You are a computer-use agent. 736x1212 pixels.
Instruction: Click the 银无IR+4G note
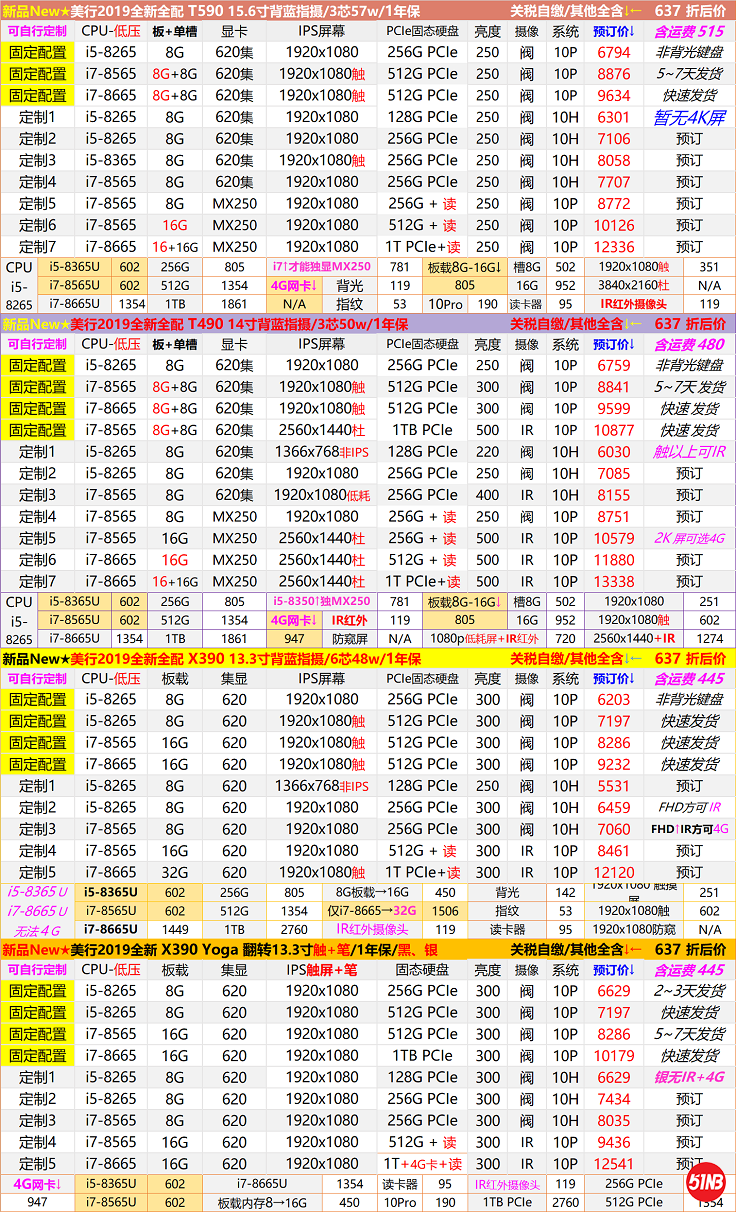pos(689,1077)
